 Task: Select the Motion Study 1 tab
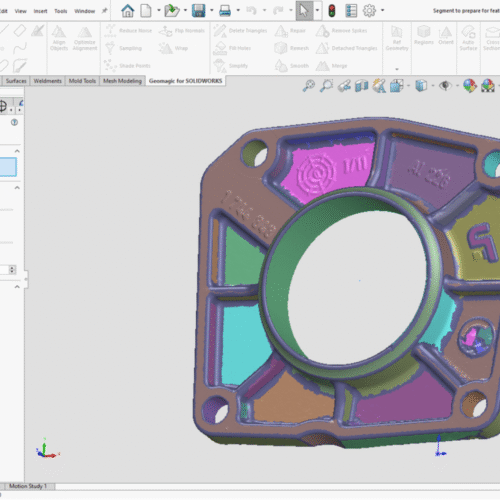(28, 486)
